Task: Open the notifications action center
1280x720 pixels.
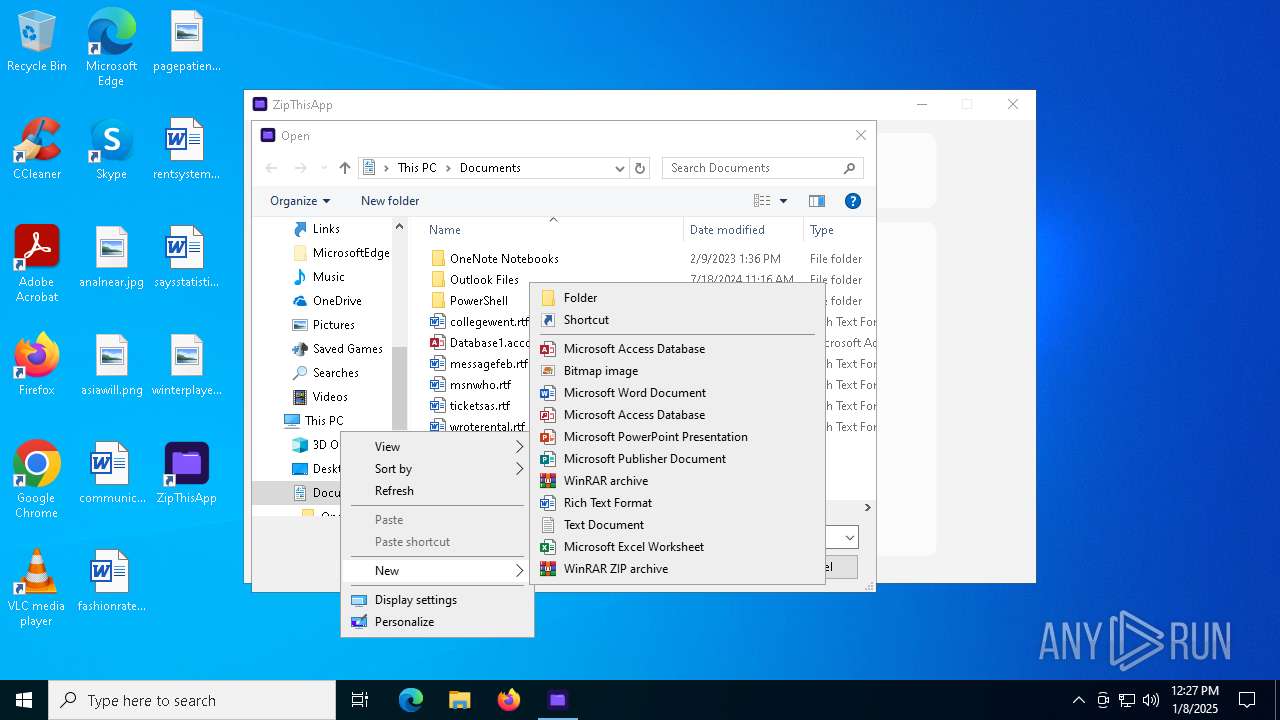Action: point(1247,700)
